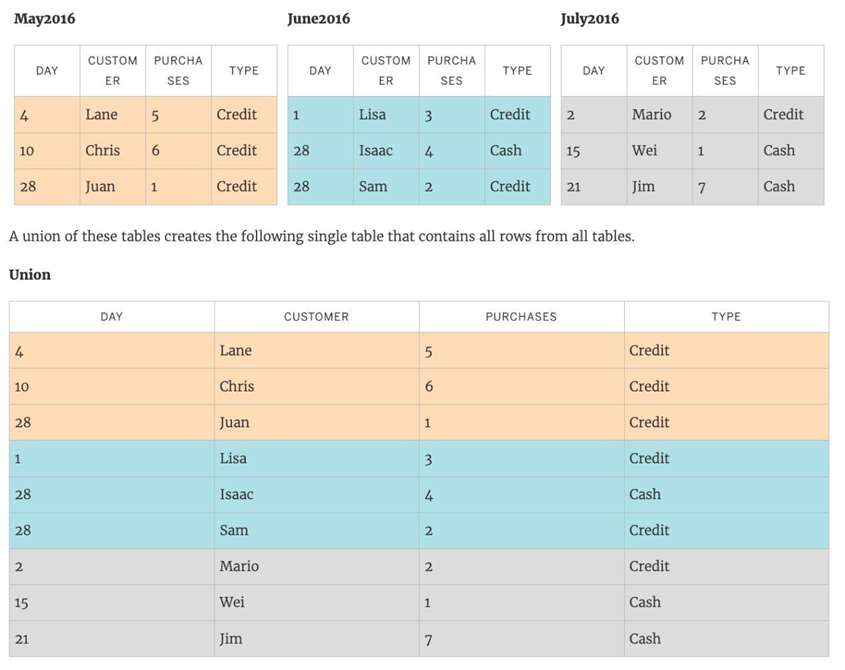845x670 pixels.
Task: Click CUSTOMER header in the Union table
Action: click(x=316, y=317)
